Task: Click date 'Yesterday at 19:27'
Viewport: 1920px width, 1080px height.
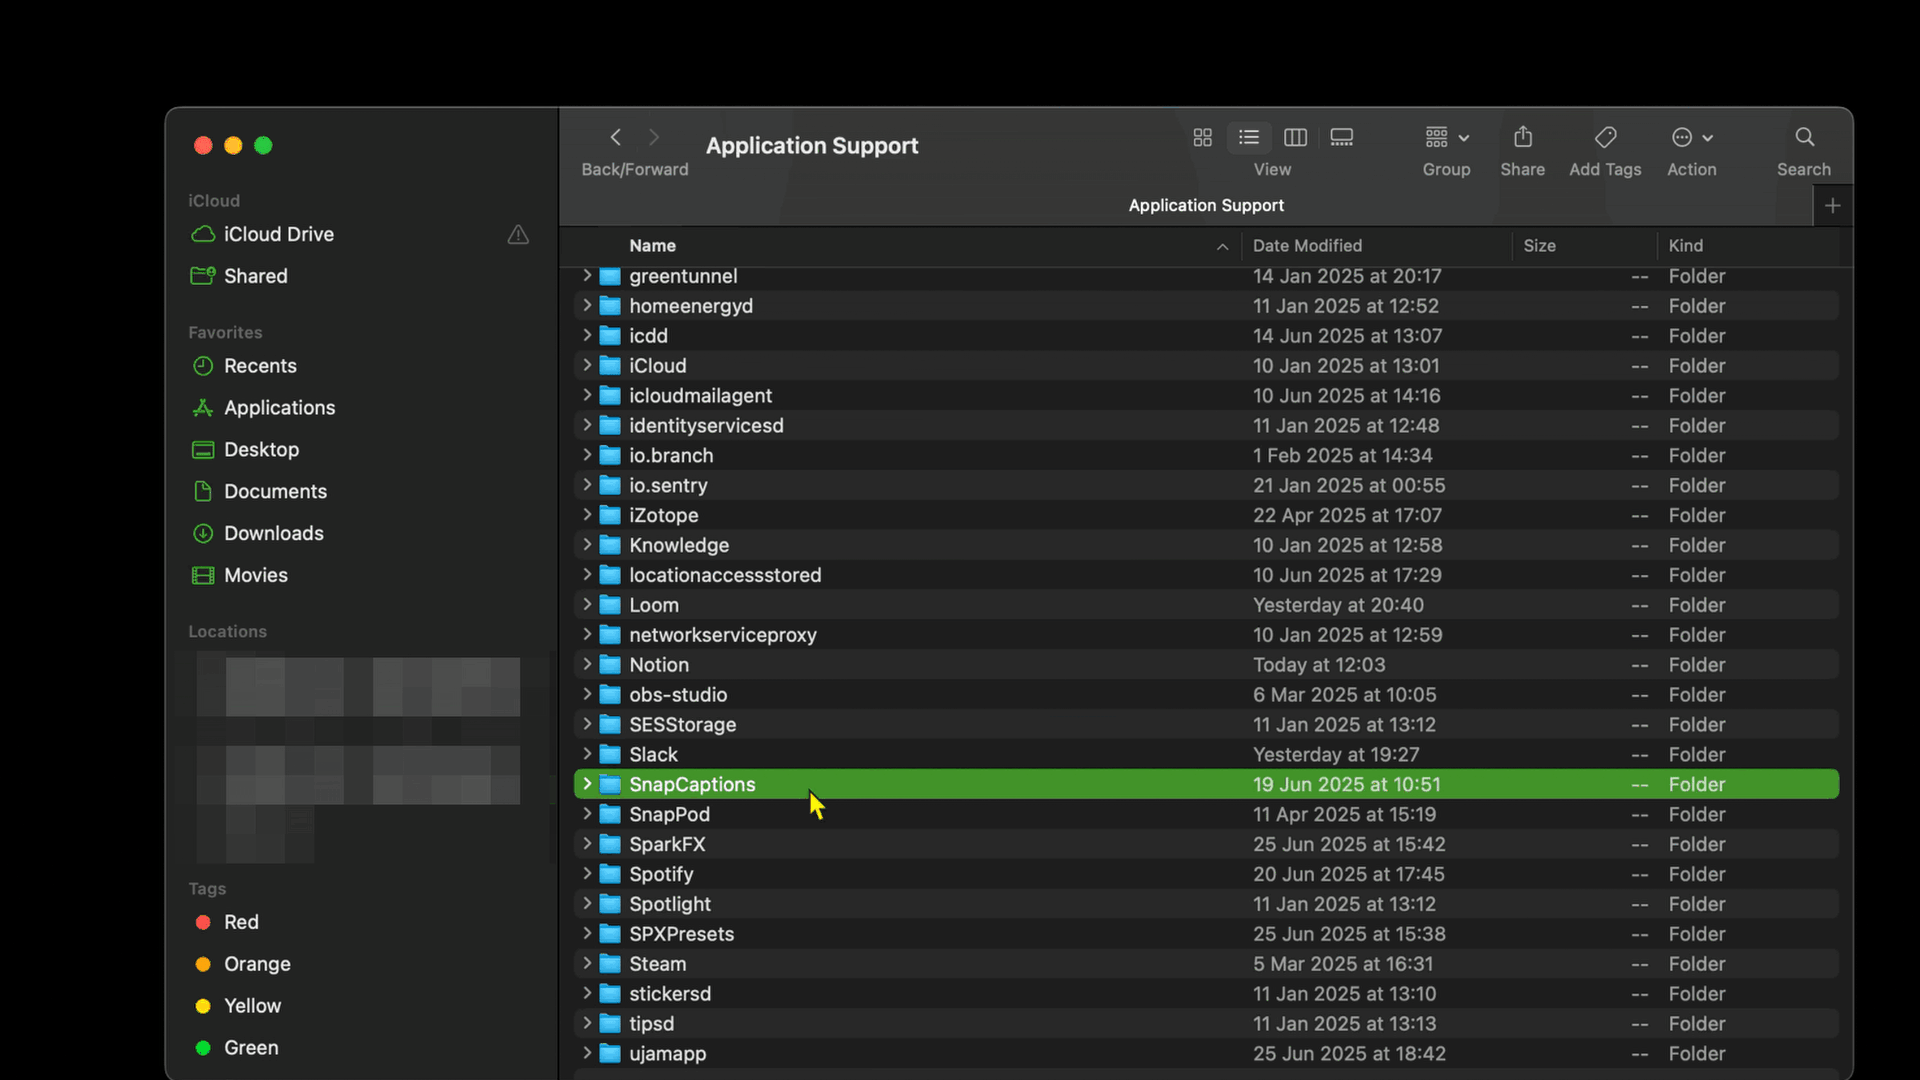Action: (1336, 755)
